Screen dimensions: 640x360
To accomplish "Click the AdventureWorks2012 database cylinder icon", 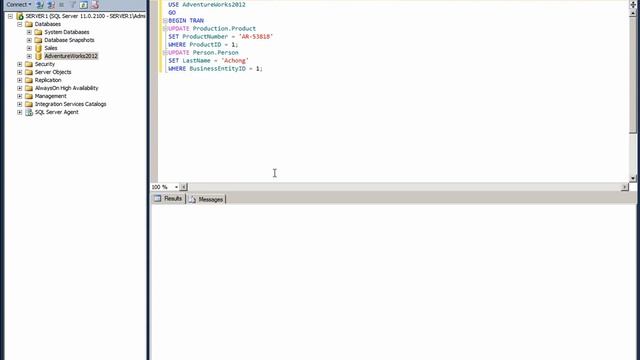I will (38, 56).
